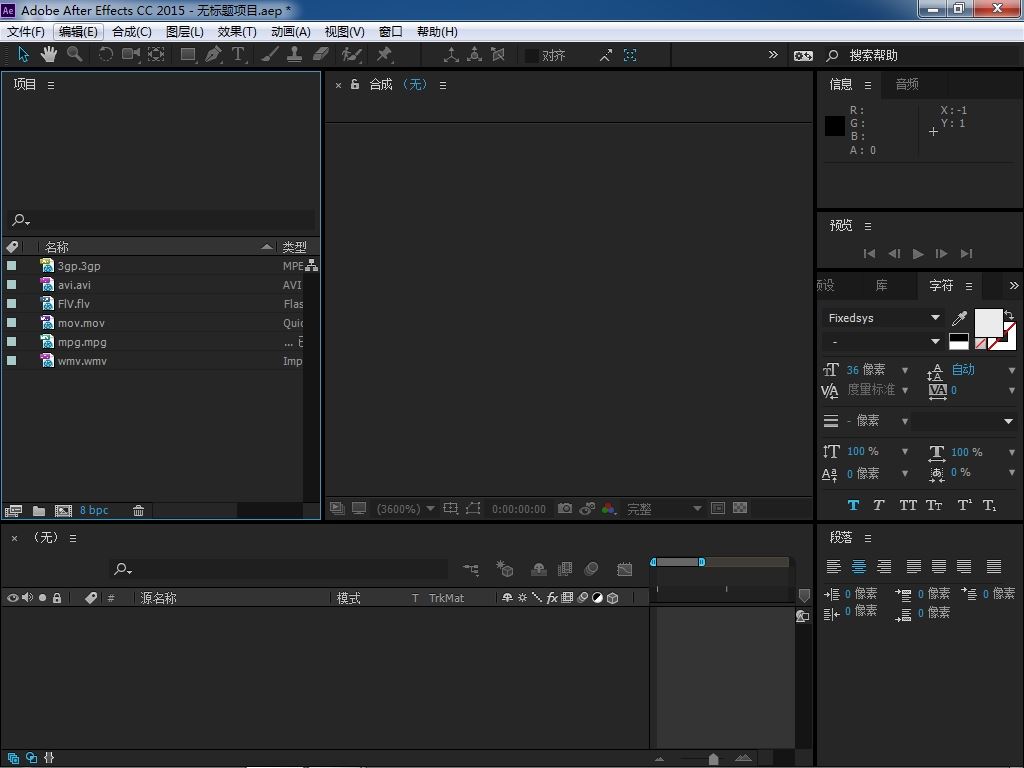The image size is (1024, 768).
Task: Toggle the 对齐 snapping checkbox
Action: (x=532, y=56)
